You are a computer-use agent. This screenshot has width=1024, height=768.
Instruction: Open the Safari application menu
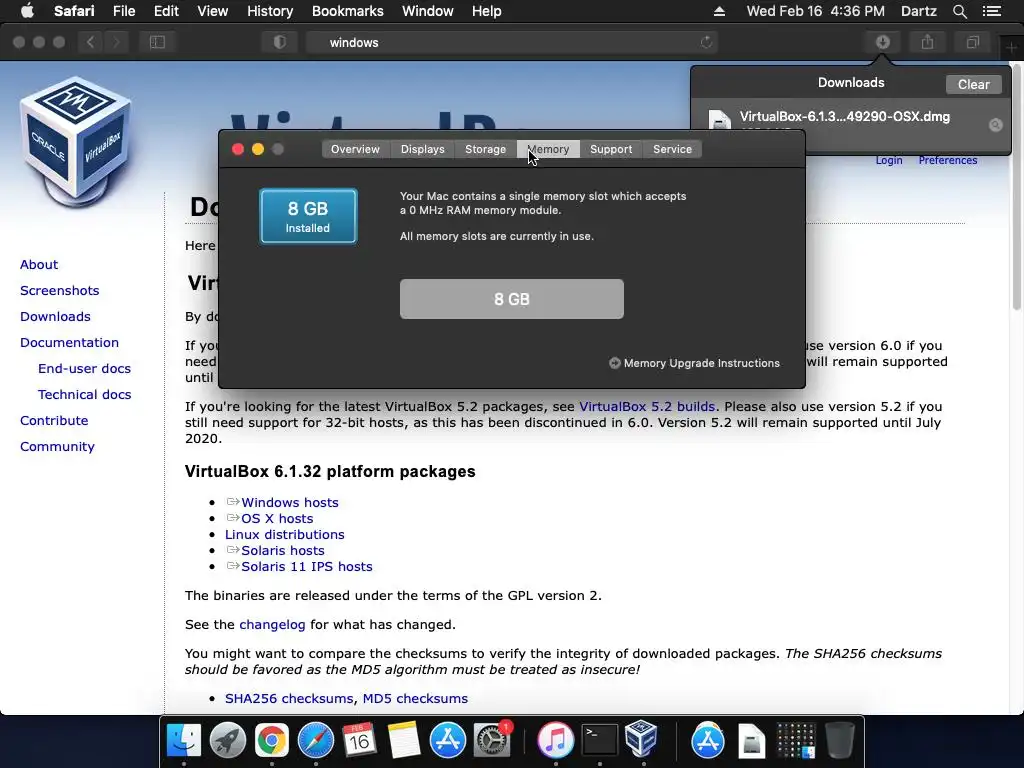(74, 11)
